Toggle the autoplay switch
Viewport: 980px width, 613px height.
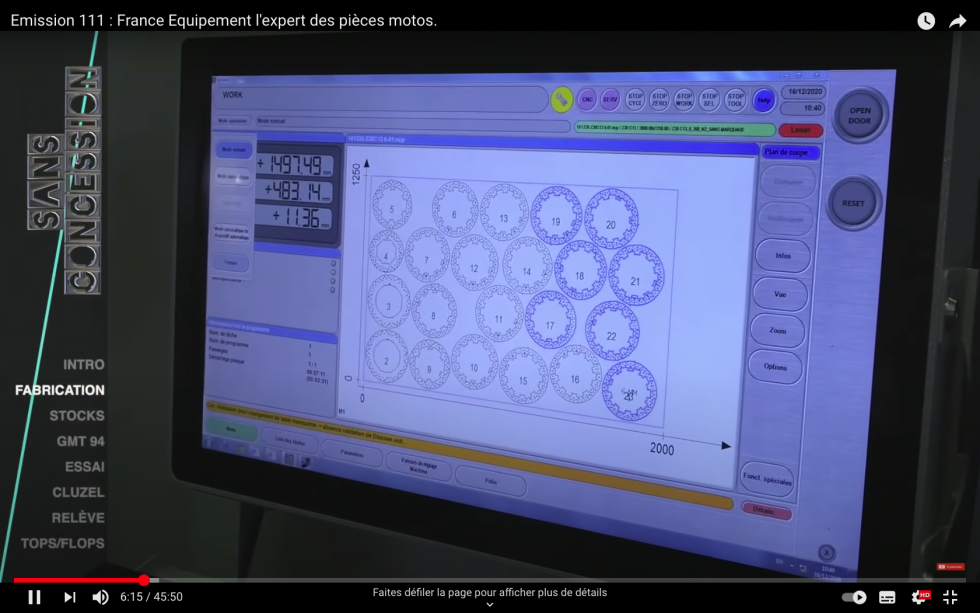pyautogui.click(x=854, y=597)
